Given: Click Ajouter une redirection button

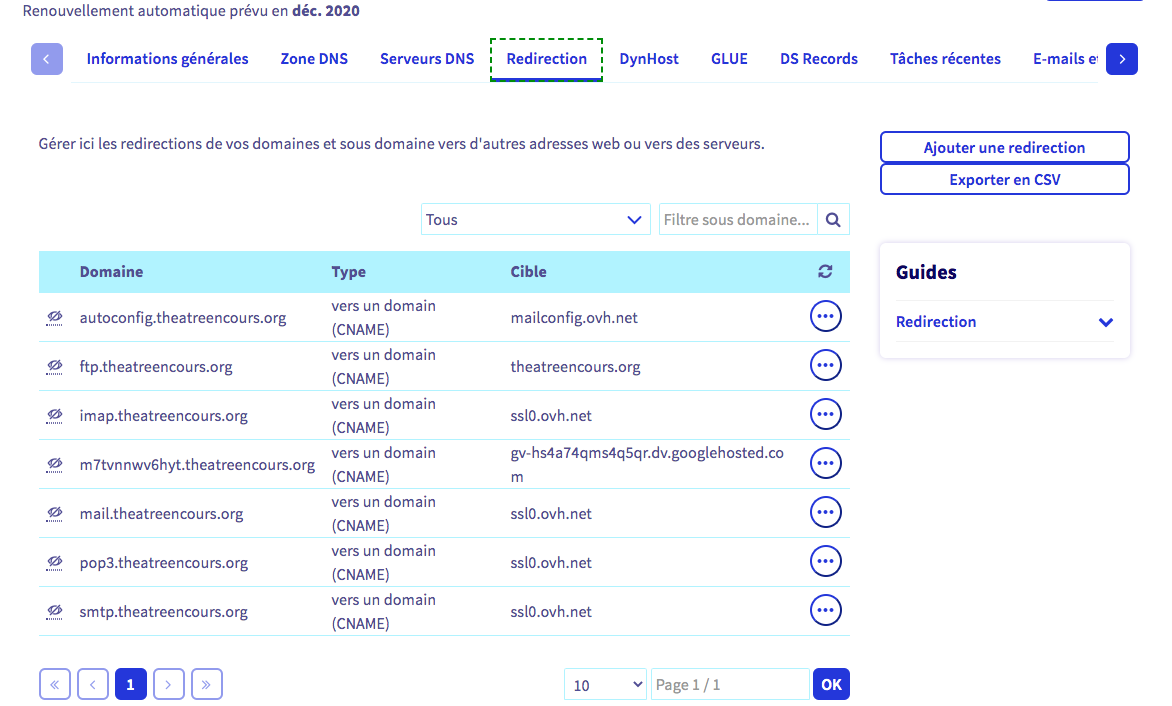Looking at the screenshot, I should pyautogui.click(x=1004, y=148).
